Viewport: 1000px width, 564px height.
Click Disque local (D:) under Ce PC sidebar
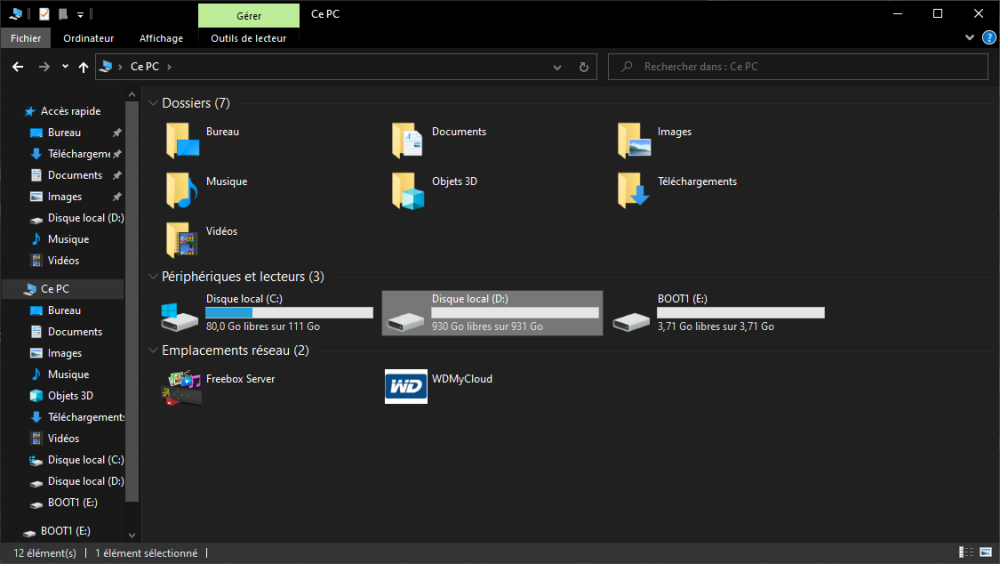point(85,481)
